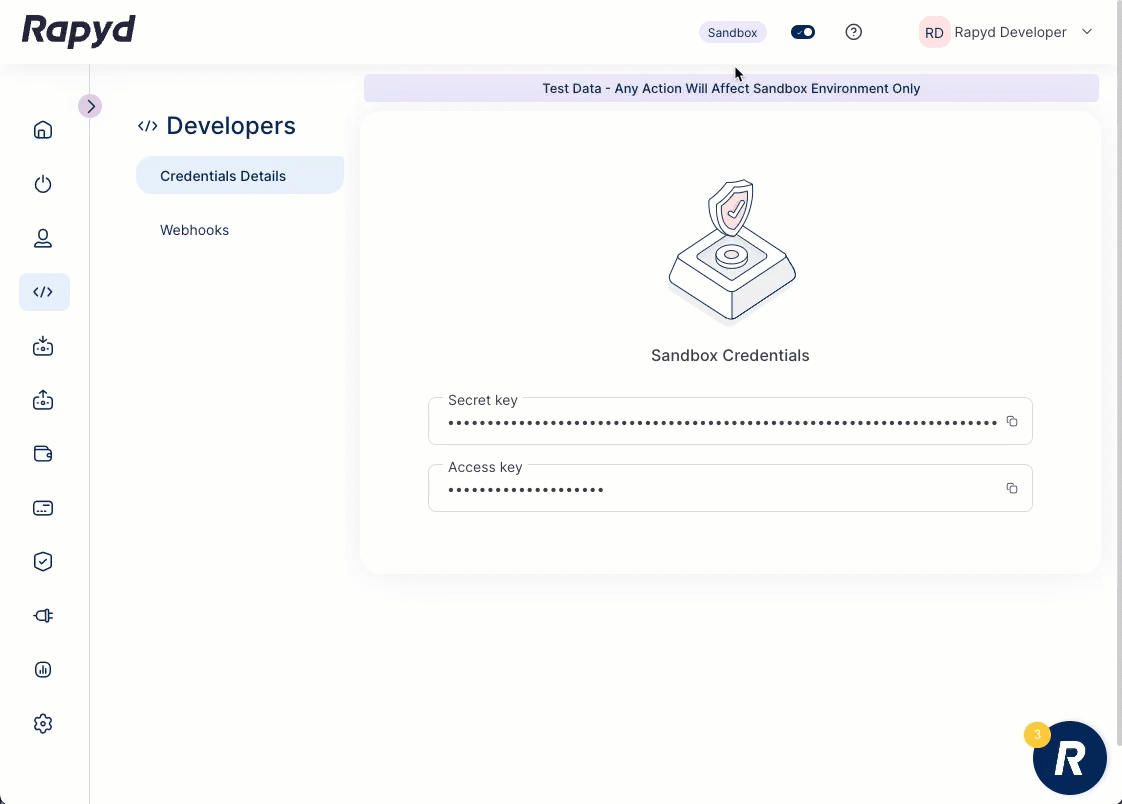
Task: Click the Test Data sandbox notice banner
Action: pos(731,89)
